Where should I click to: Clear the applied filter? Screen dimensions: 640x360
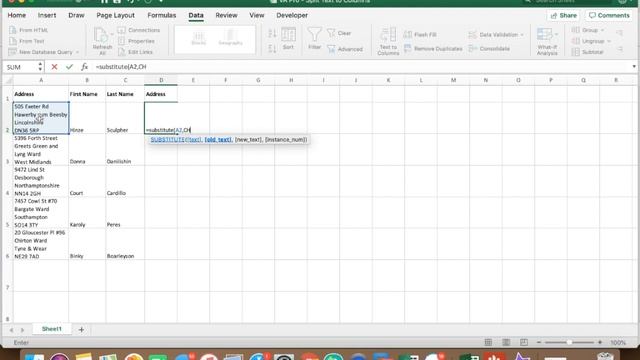coord(339,33)
